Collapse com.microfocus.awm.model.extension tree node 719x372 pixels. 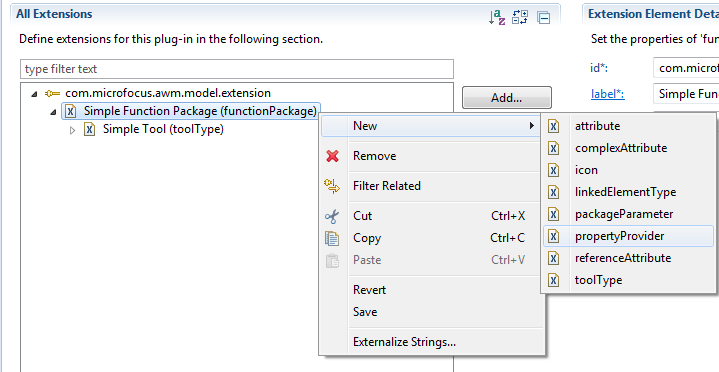[34, 94]
